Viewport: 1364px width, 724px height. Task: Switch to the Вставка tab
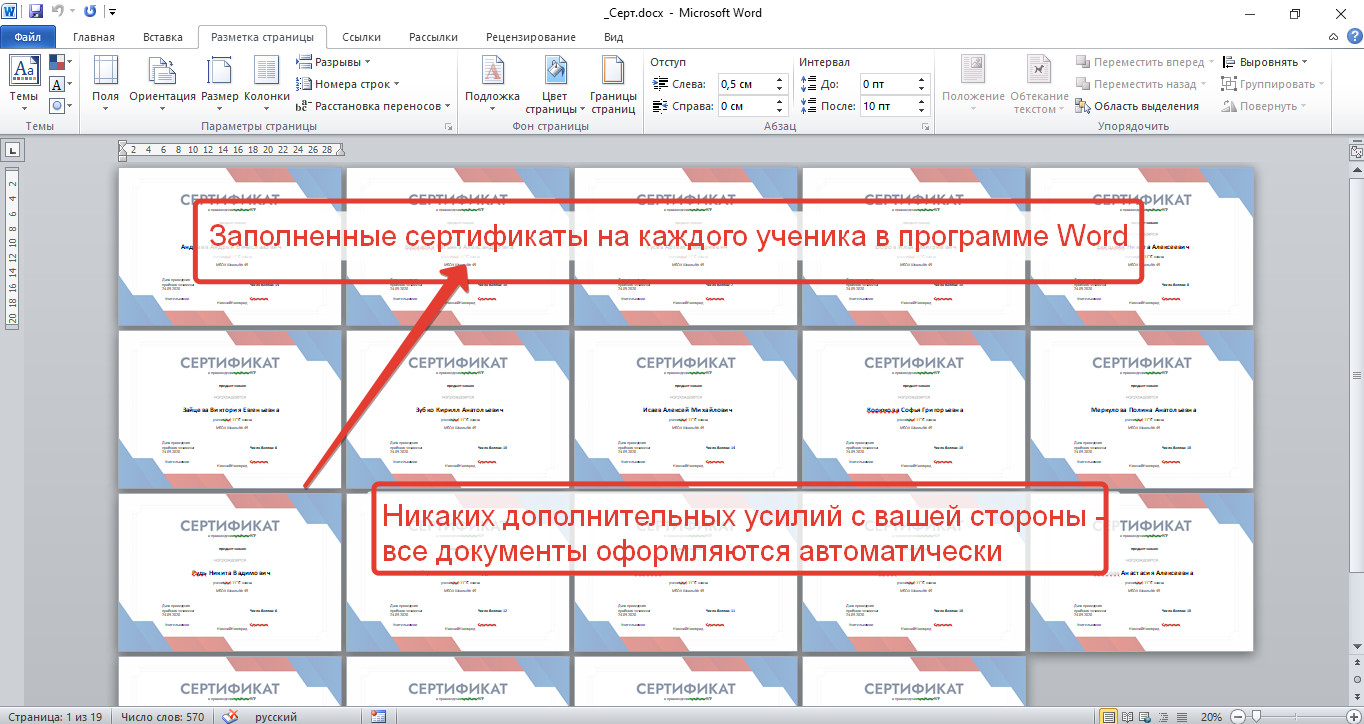coord(162,37)
